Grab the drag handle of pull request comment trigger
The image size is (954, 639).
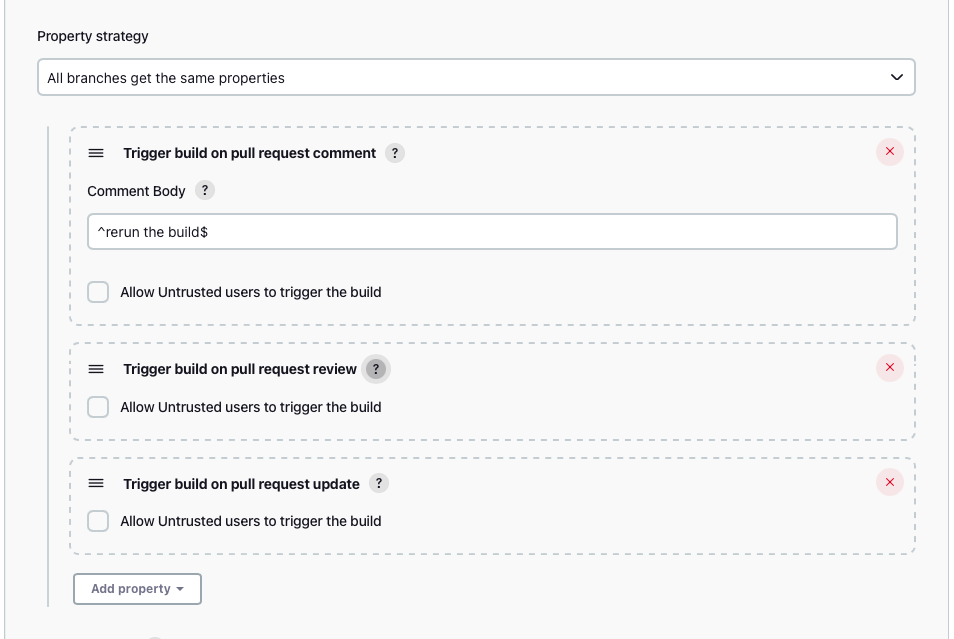[x=96, y=153]
